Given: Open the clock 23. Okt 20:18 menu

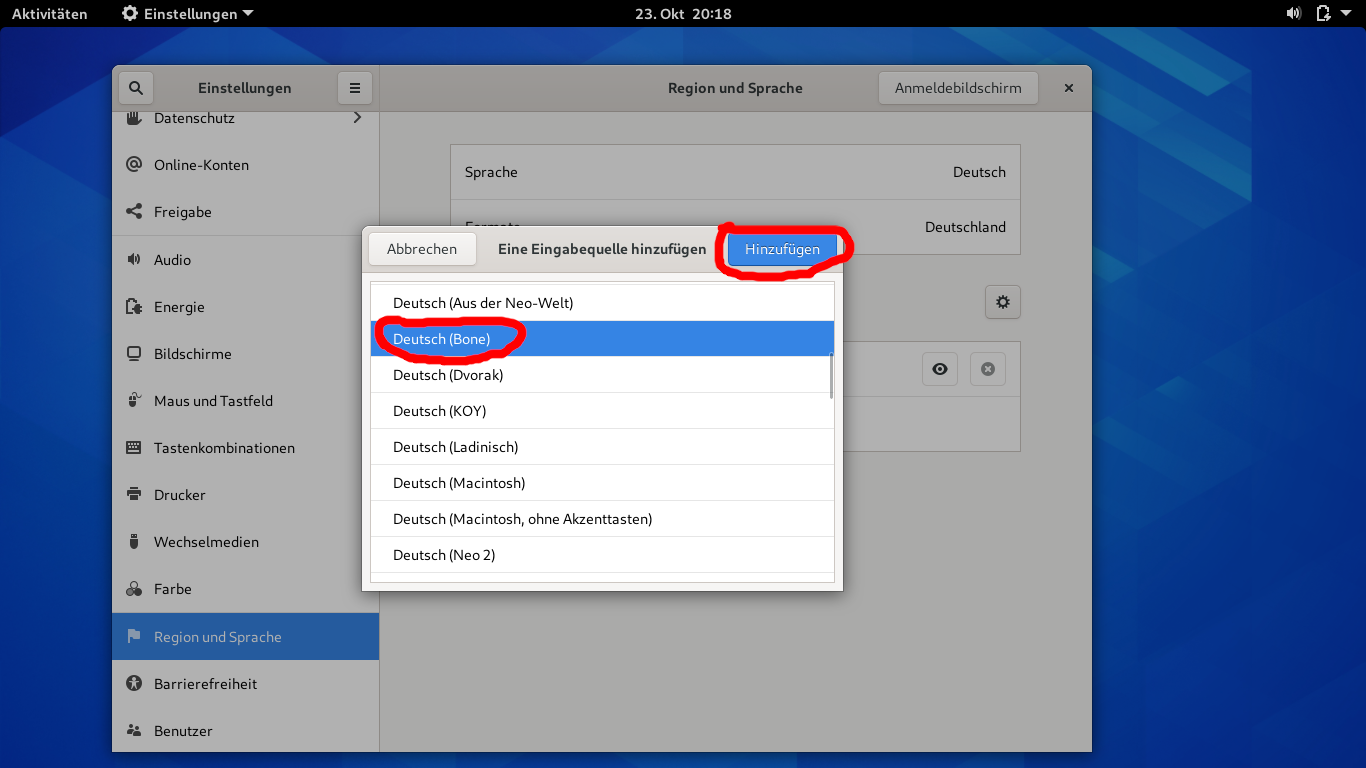Looking at the screenshot, I should (683, 14).
